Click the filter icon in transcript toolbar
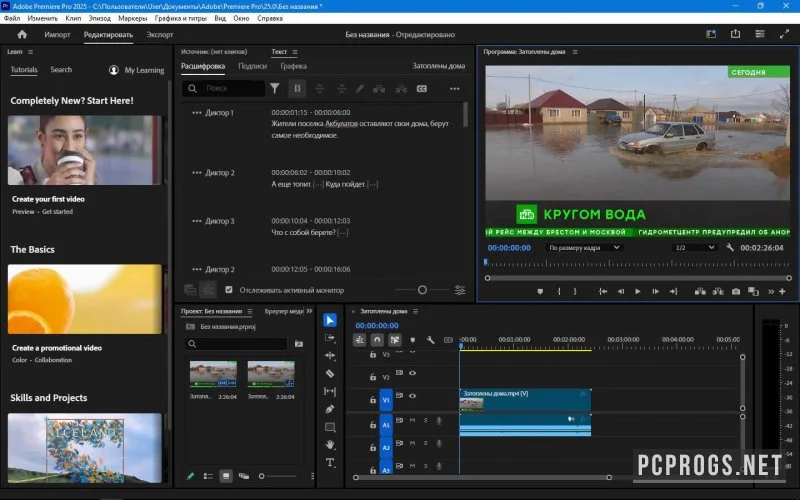The image size is (800, 500). (x=274, y=88)
